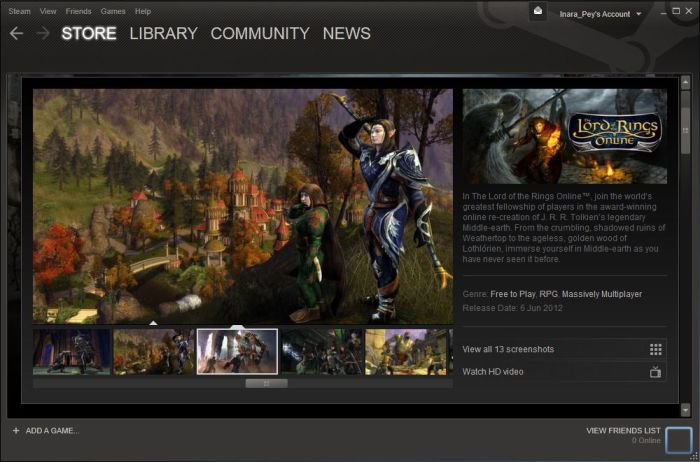Click the plus icon beside Add a Game
Screen dimensions: 700x462
(15, 430)
